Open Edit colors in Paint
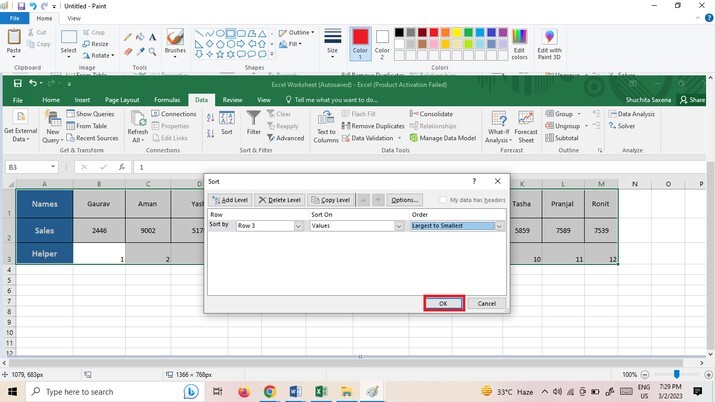Screen dimensions: 715x402 [x=519, y=44]
